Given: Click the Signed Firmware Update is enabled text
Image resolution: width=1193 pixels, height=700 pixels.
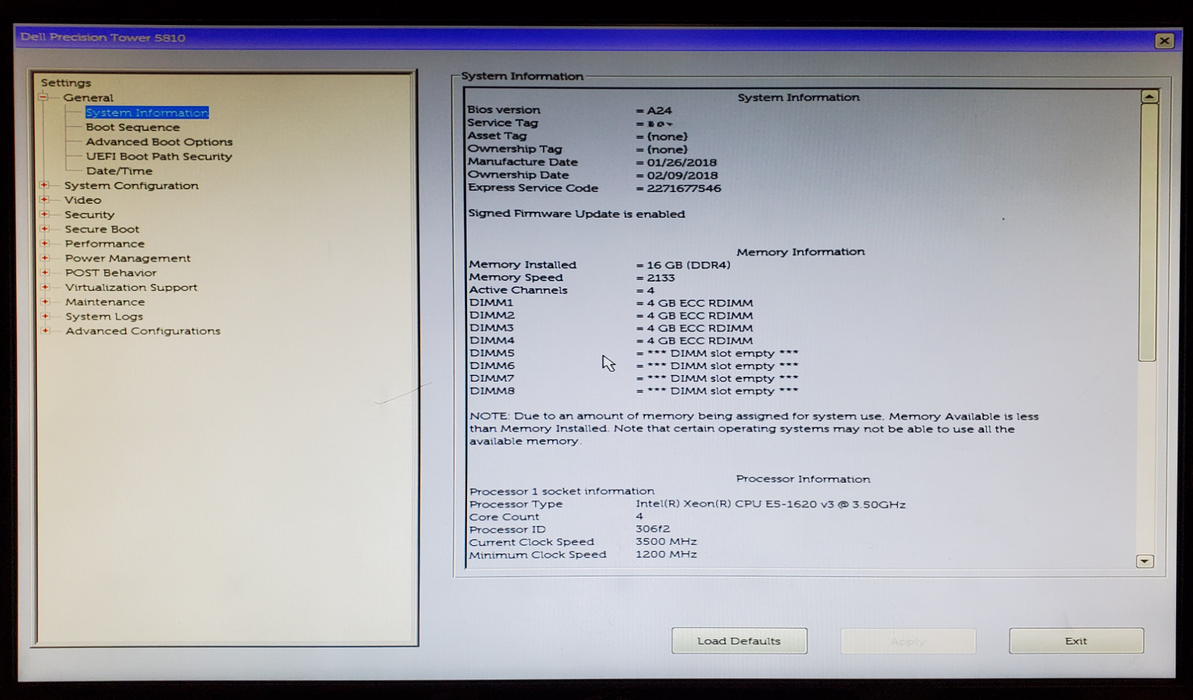Looking at the screenshot, I should point(576,214).
